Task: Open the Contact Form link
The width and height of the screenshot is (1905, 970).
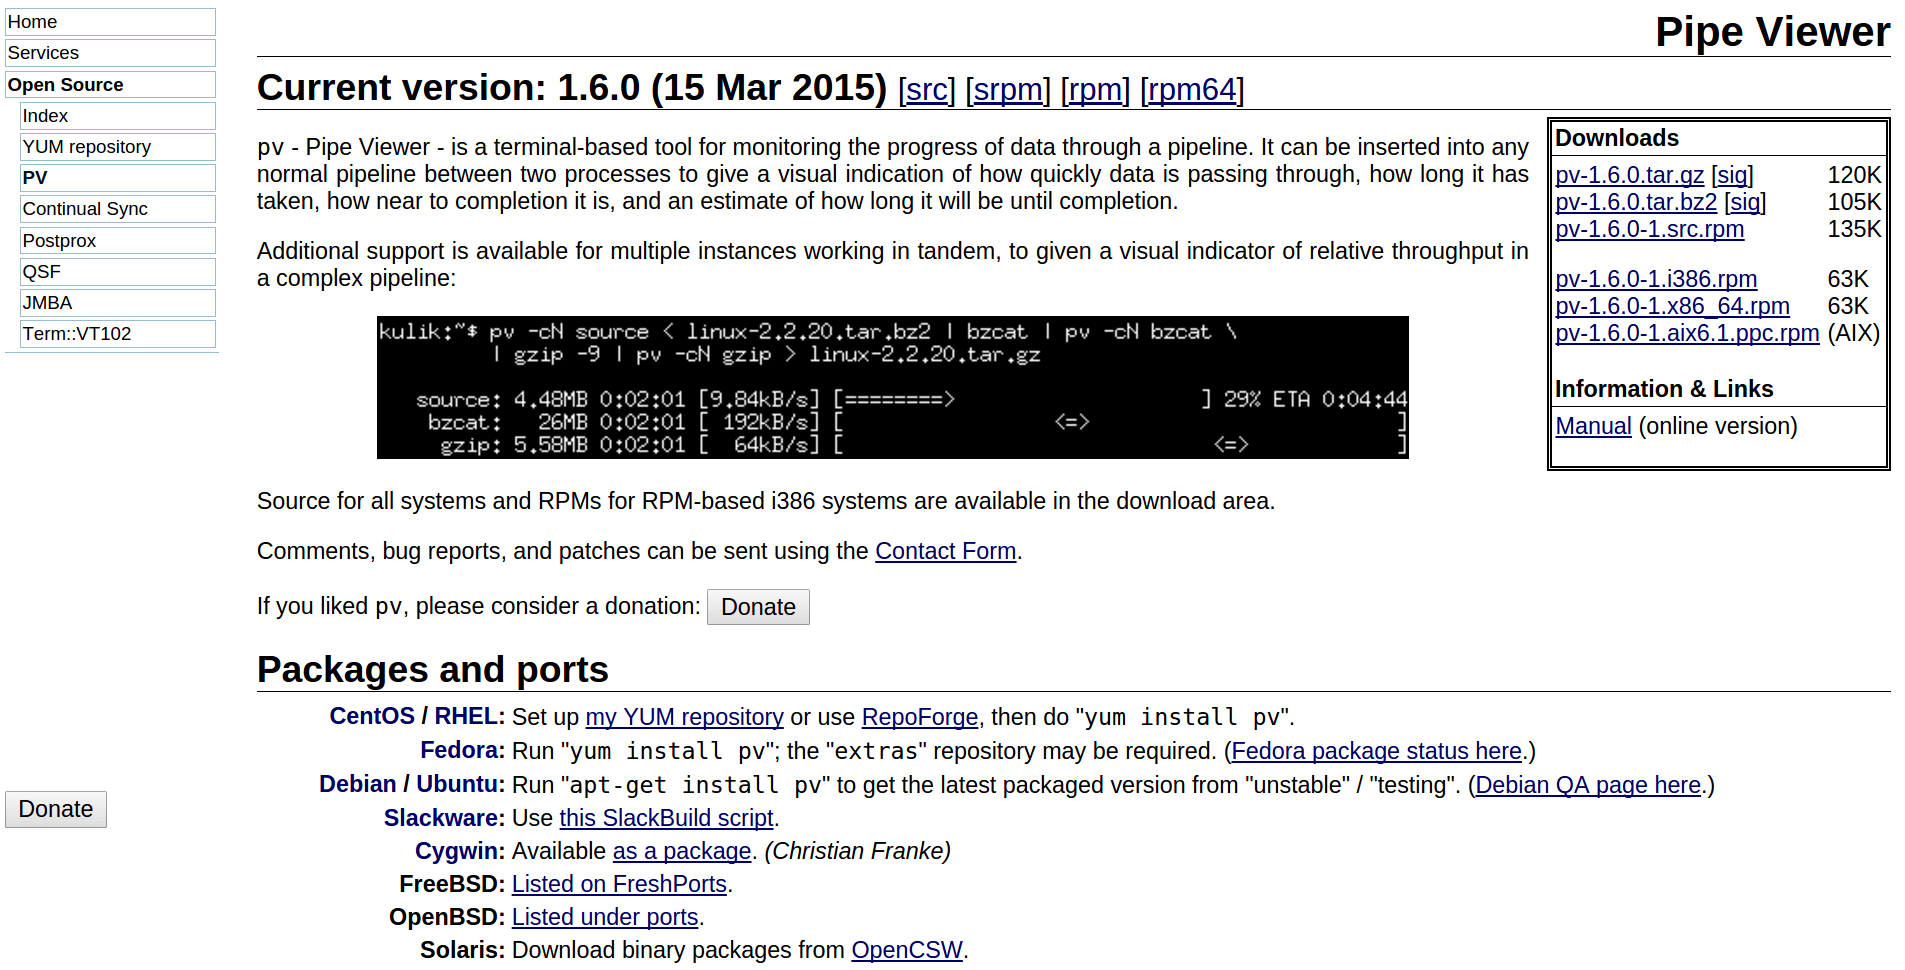Action: pyautogui.click(x=945, y=551)
